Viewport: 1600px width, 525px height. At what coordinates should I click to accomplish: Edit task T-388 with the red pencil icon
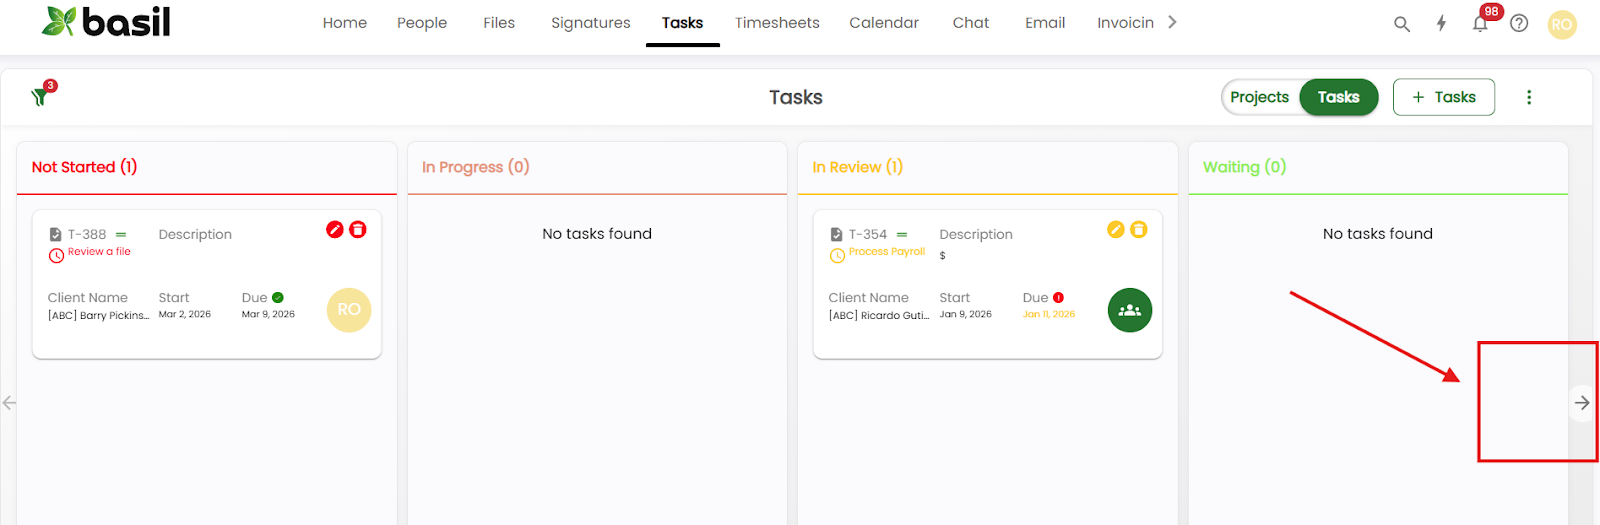pyautogui.click(x=335, y=230)
